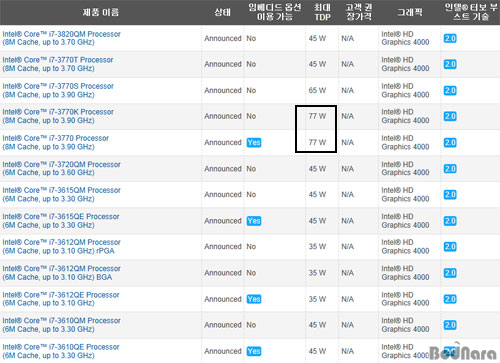
Task: Open the Intel Core i7-3720QM Processor link
Action: (x=61, y=168)
